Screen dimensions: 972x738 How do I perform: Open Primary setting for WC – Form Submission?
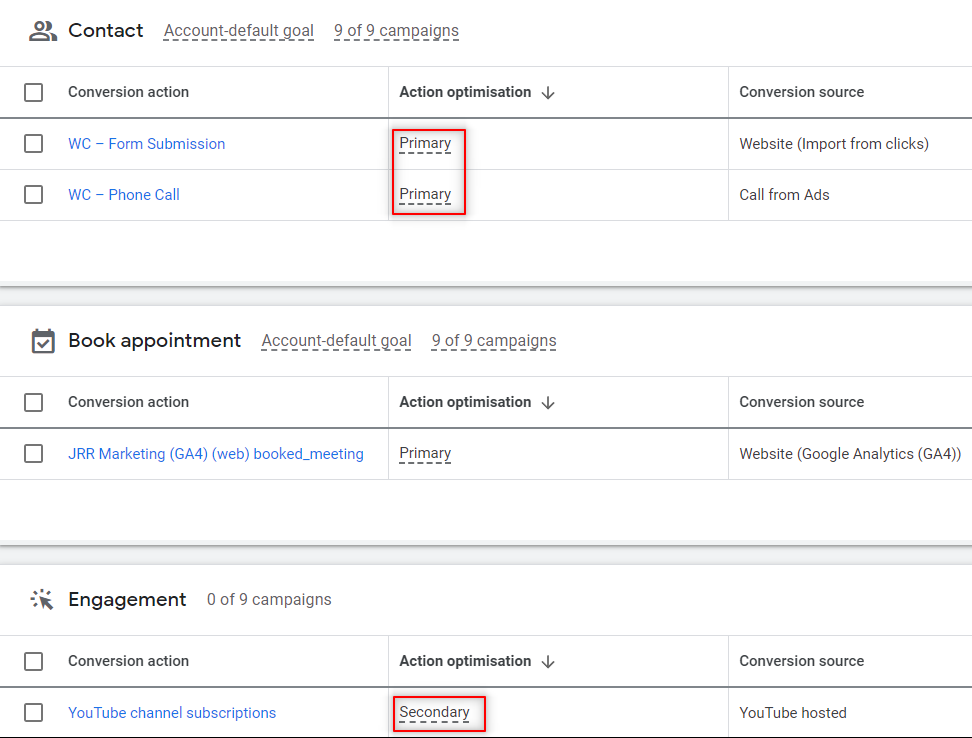425,144
